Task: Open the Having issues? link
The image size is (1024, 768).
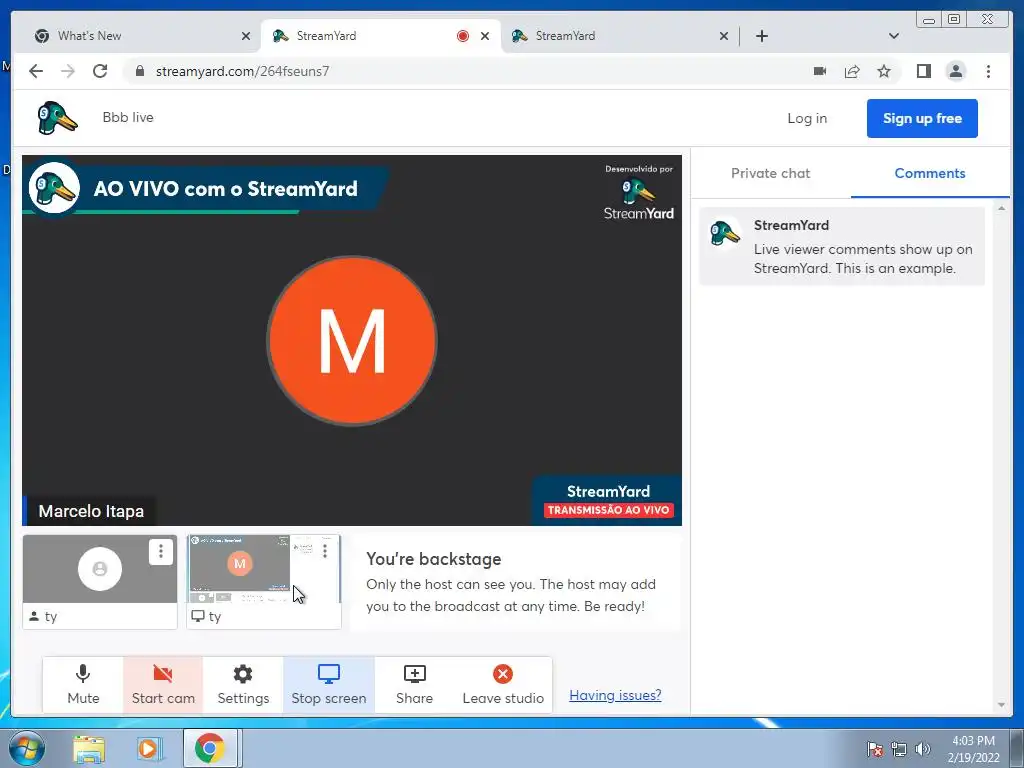Action: [615, 695]
